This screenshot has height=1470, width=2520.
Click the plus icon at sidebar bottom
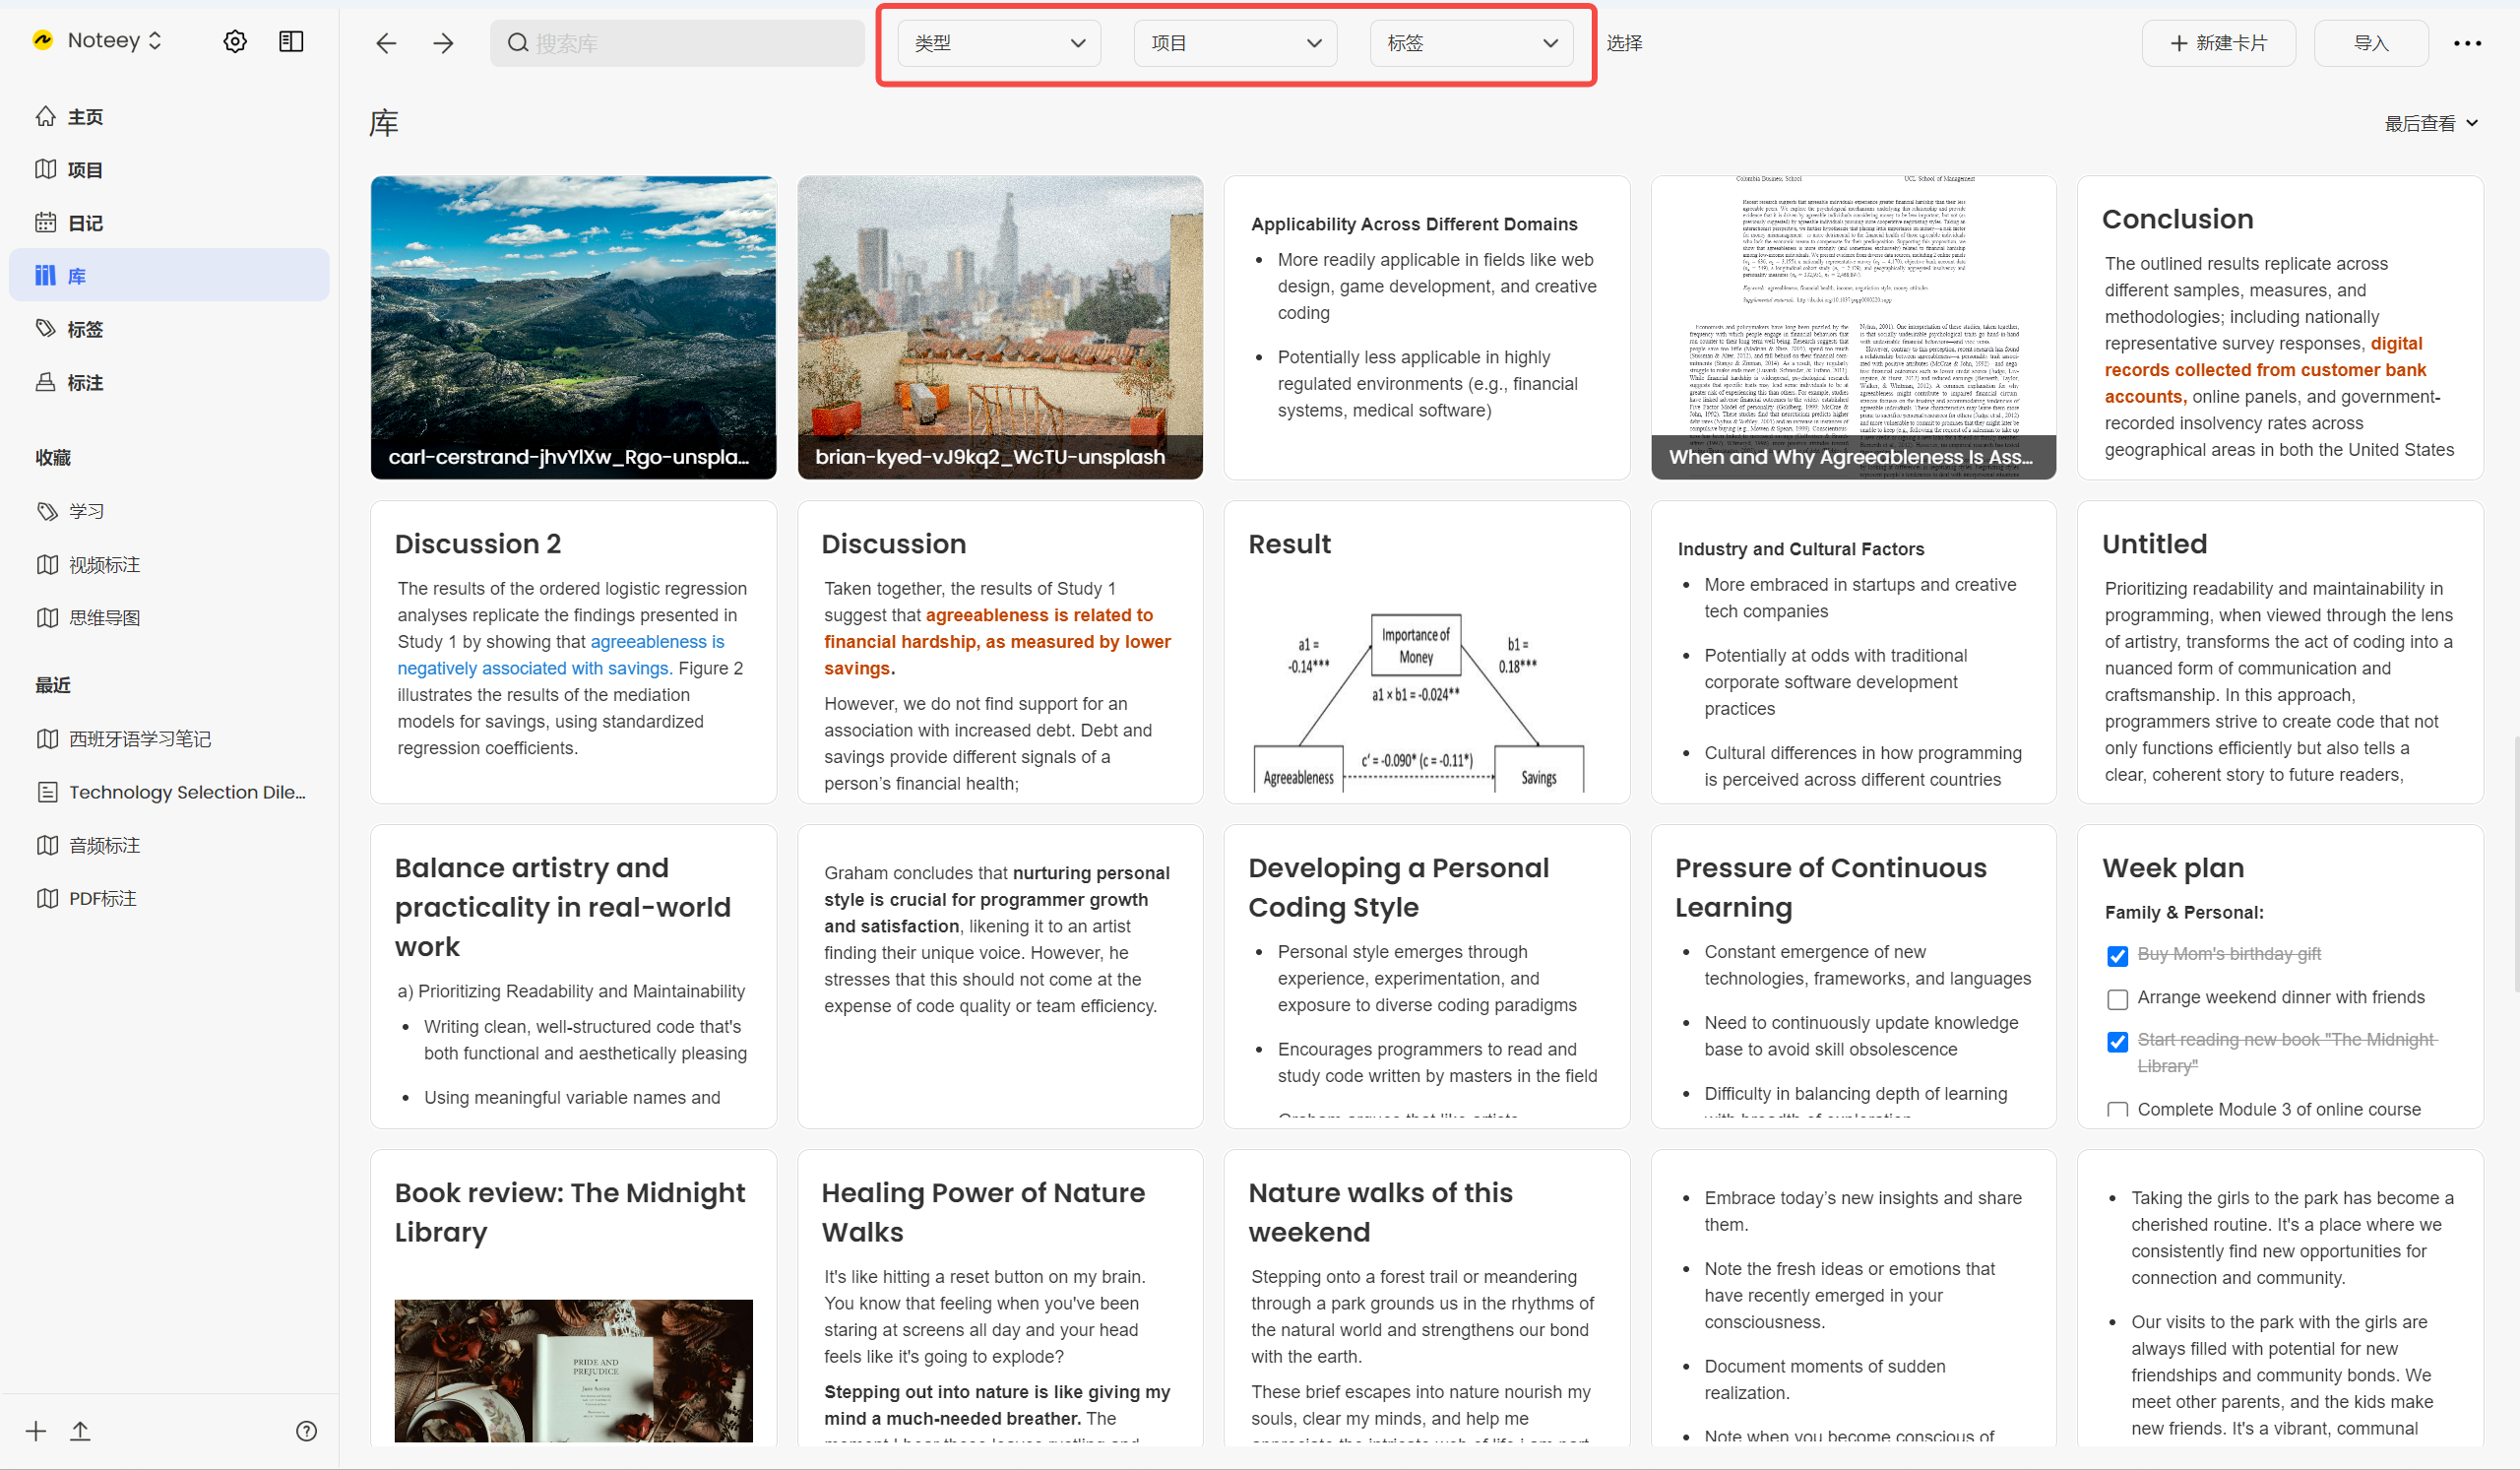36,1431
